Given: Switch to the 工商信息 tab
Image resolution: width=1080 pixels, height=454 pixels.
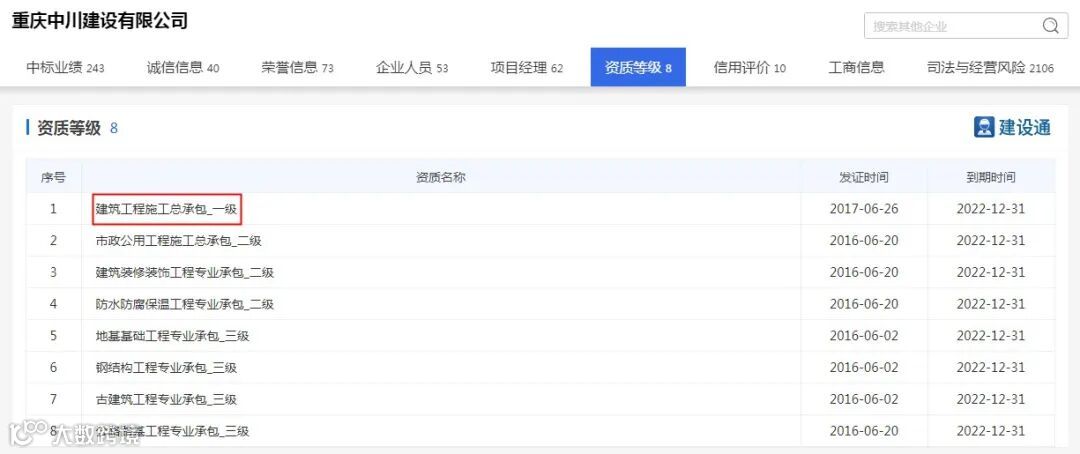Looking at the screenshot, I should [x=856, y=68].
